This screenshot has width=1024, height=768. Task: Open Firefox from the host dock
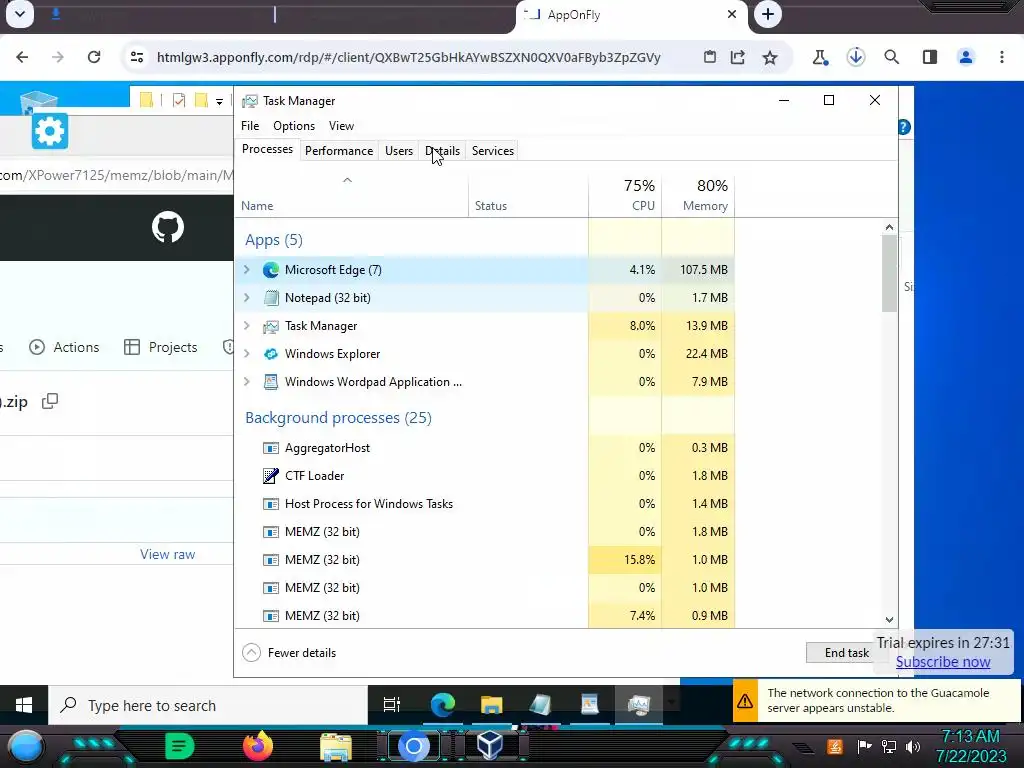click(257, 746)
